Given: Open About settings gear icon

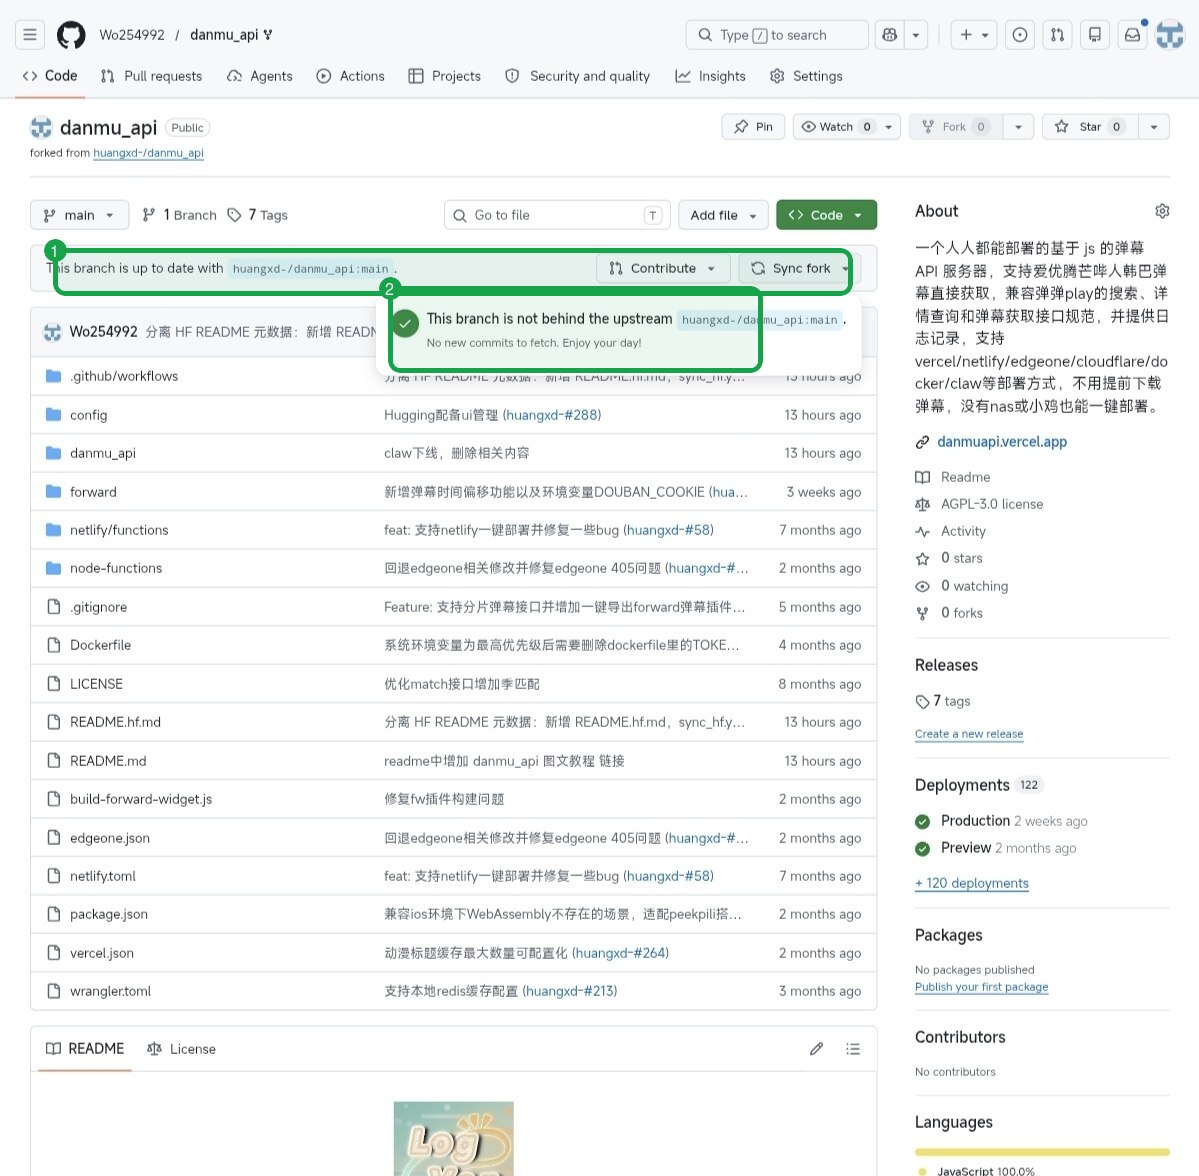Looking at the screenshot, I should 1162,211.
